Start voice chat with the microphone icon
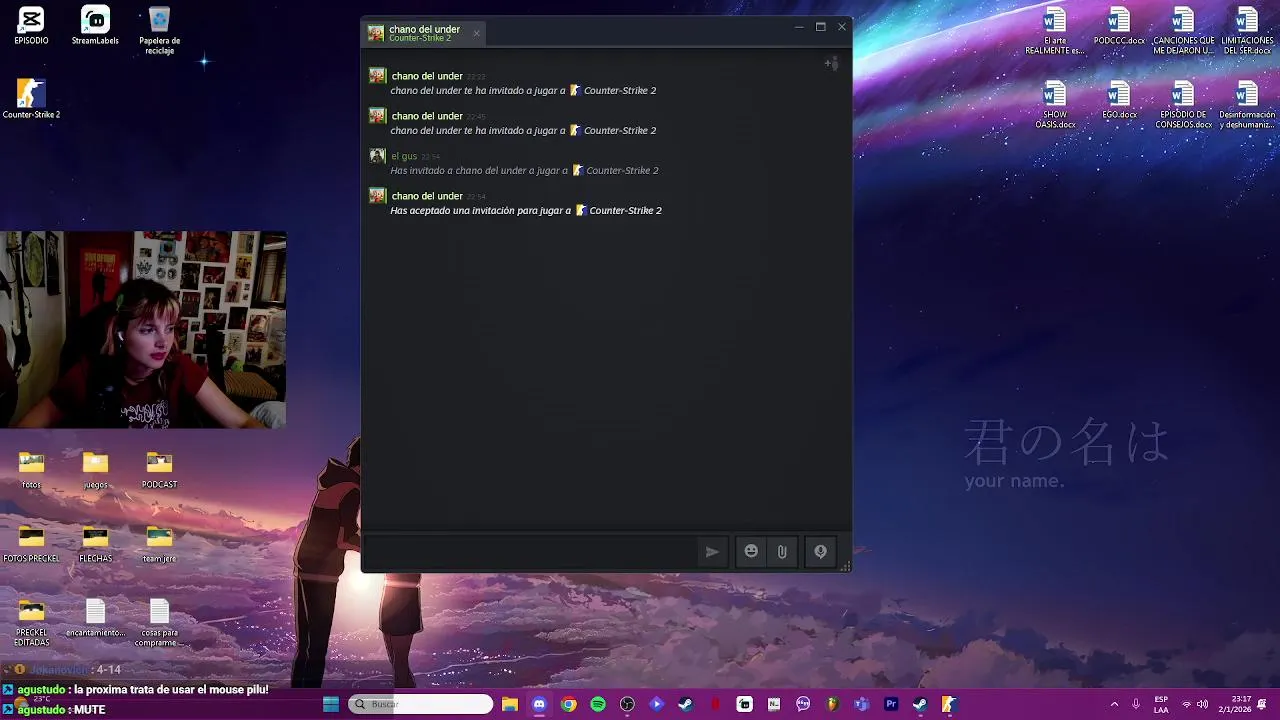Viewport: 1280px width, 720px height. coord(820,551)
